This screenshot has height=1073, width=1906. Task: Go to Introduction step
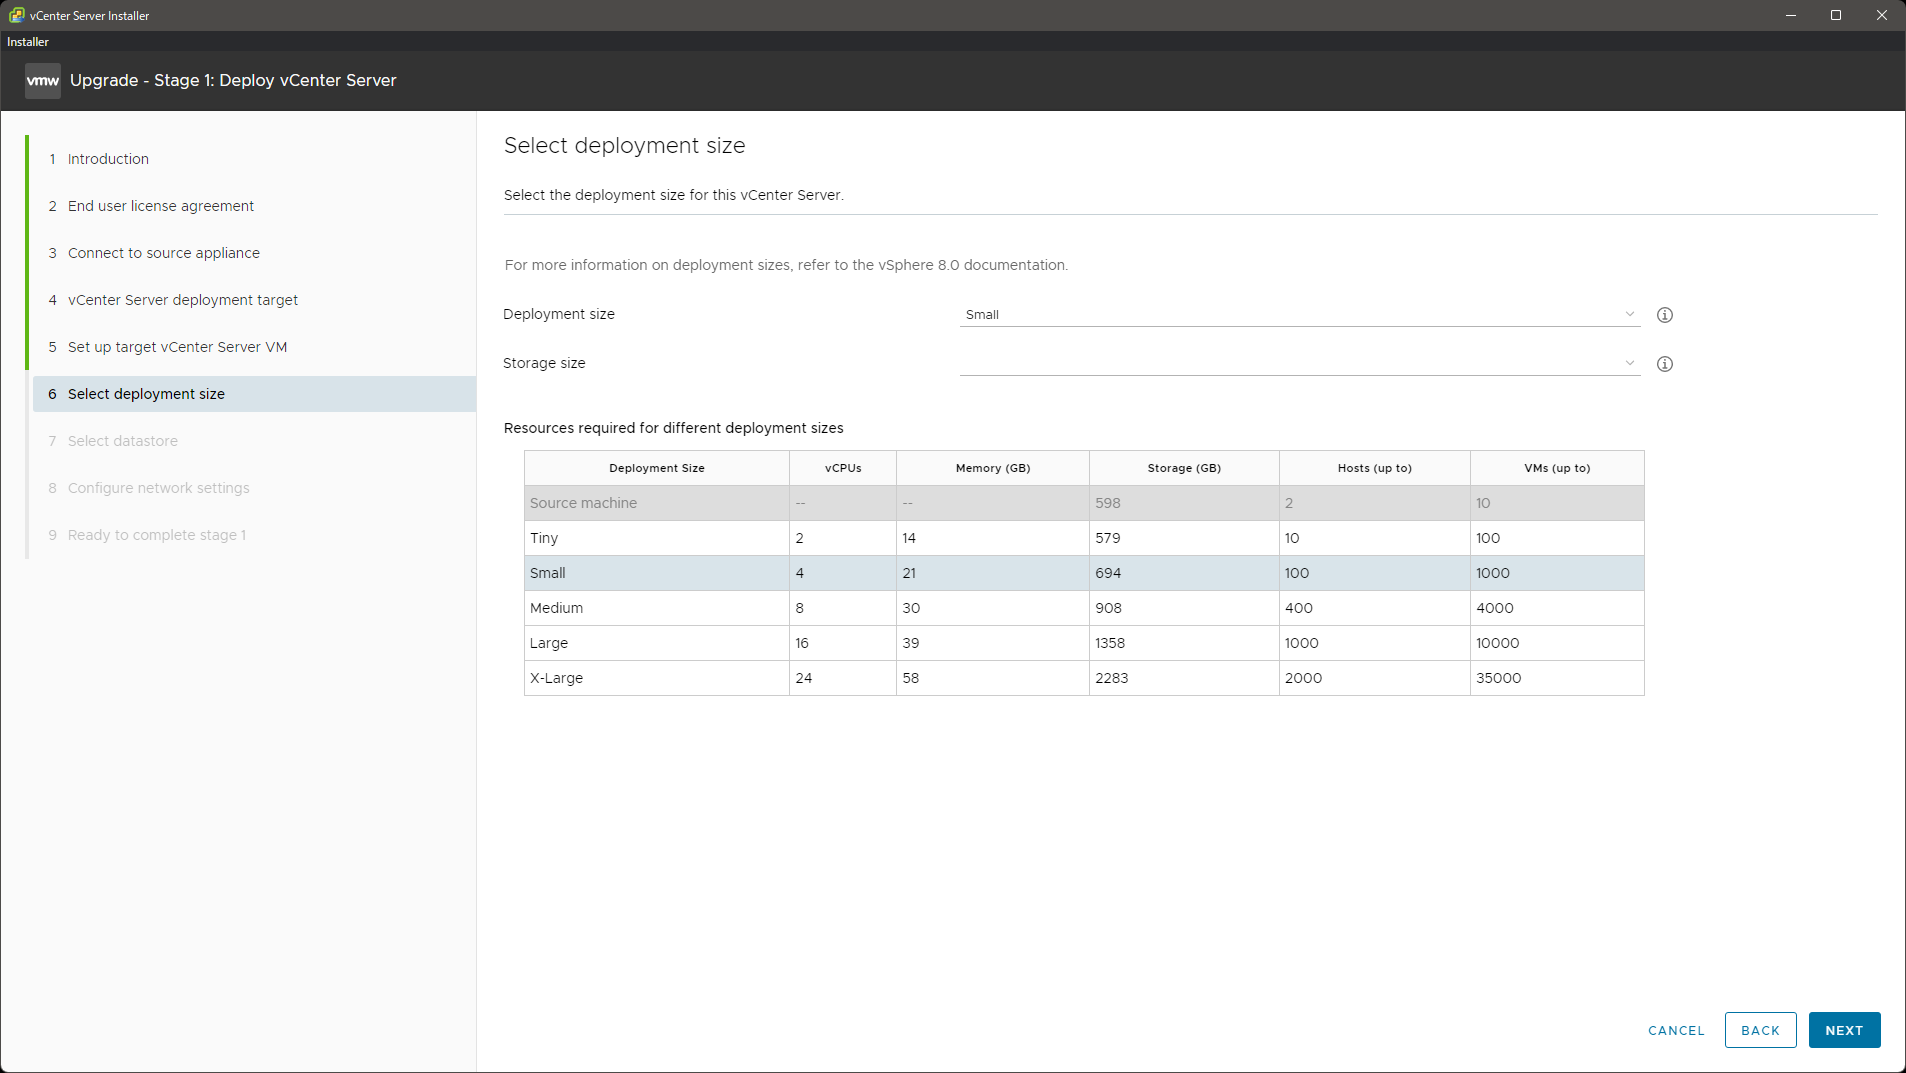pos(108,159)
